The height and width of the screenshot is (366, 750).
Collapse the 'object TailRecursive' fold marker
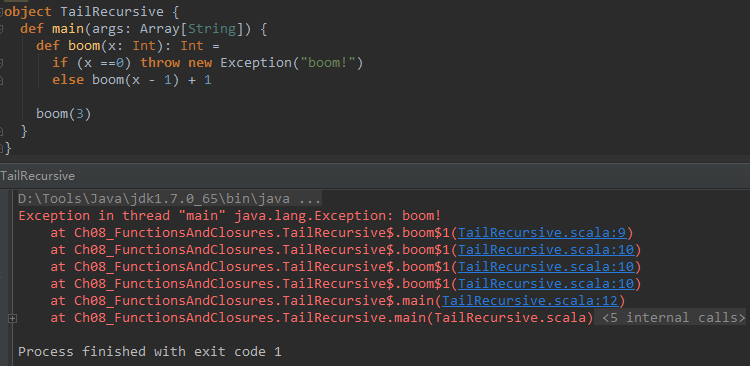click(1, 12)
